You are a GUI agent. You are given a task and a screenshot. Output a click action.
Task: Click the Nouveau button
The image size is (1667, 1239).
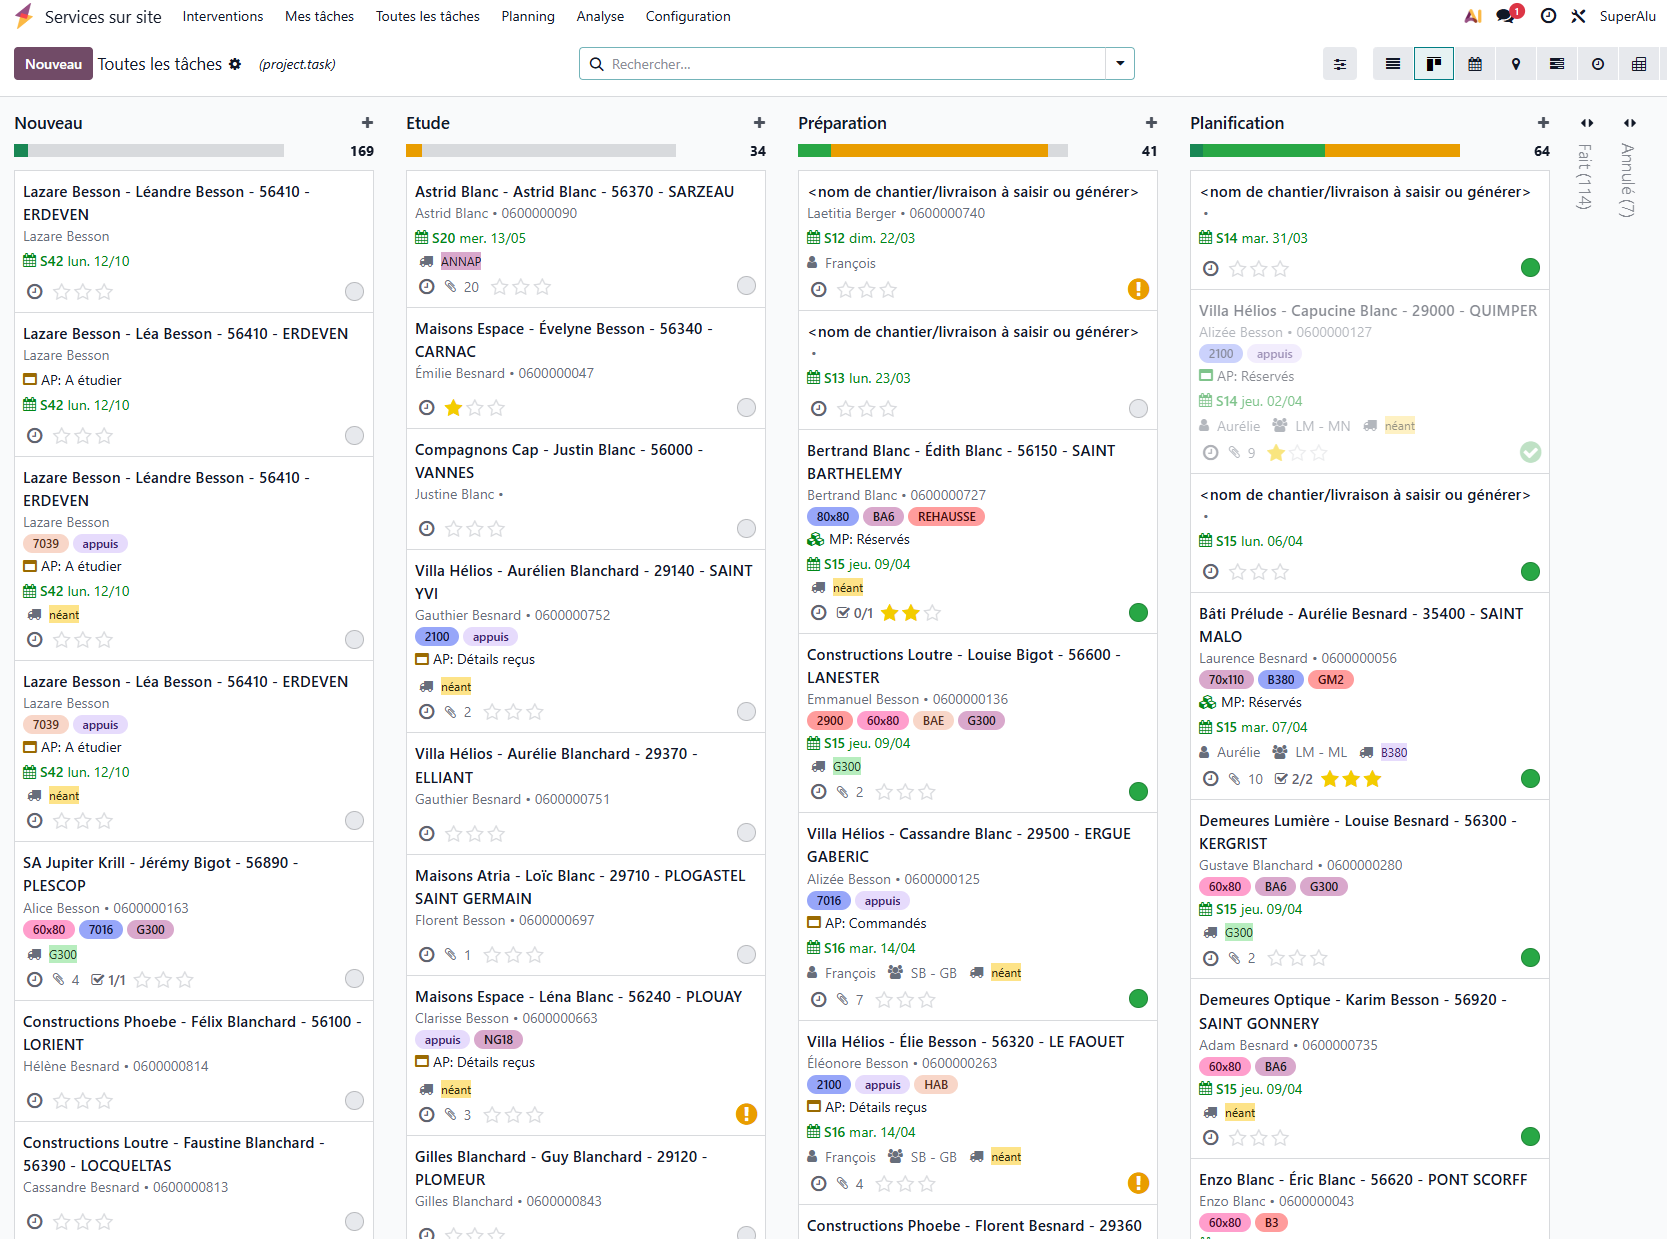(53, 64)
